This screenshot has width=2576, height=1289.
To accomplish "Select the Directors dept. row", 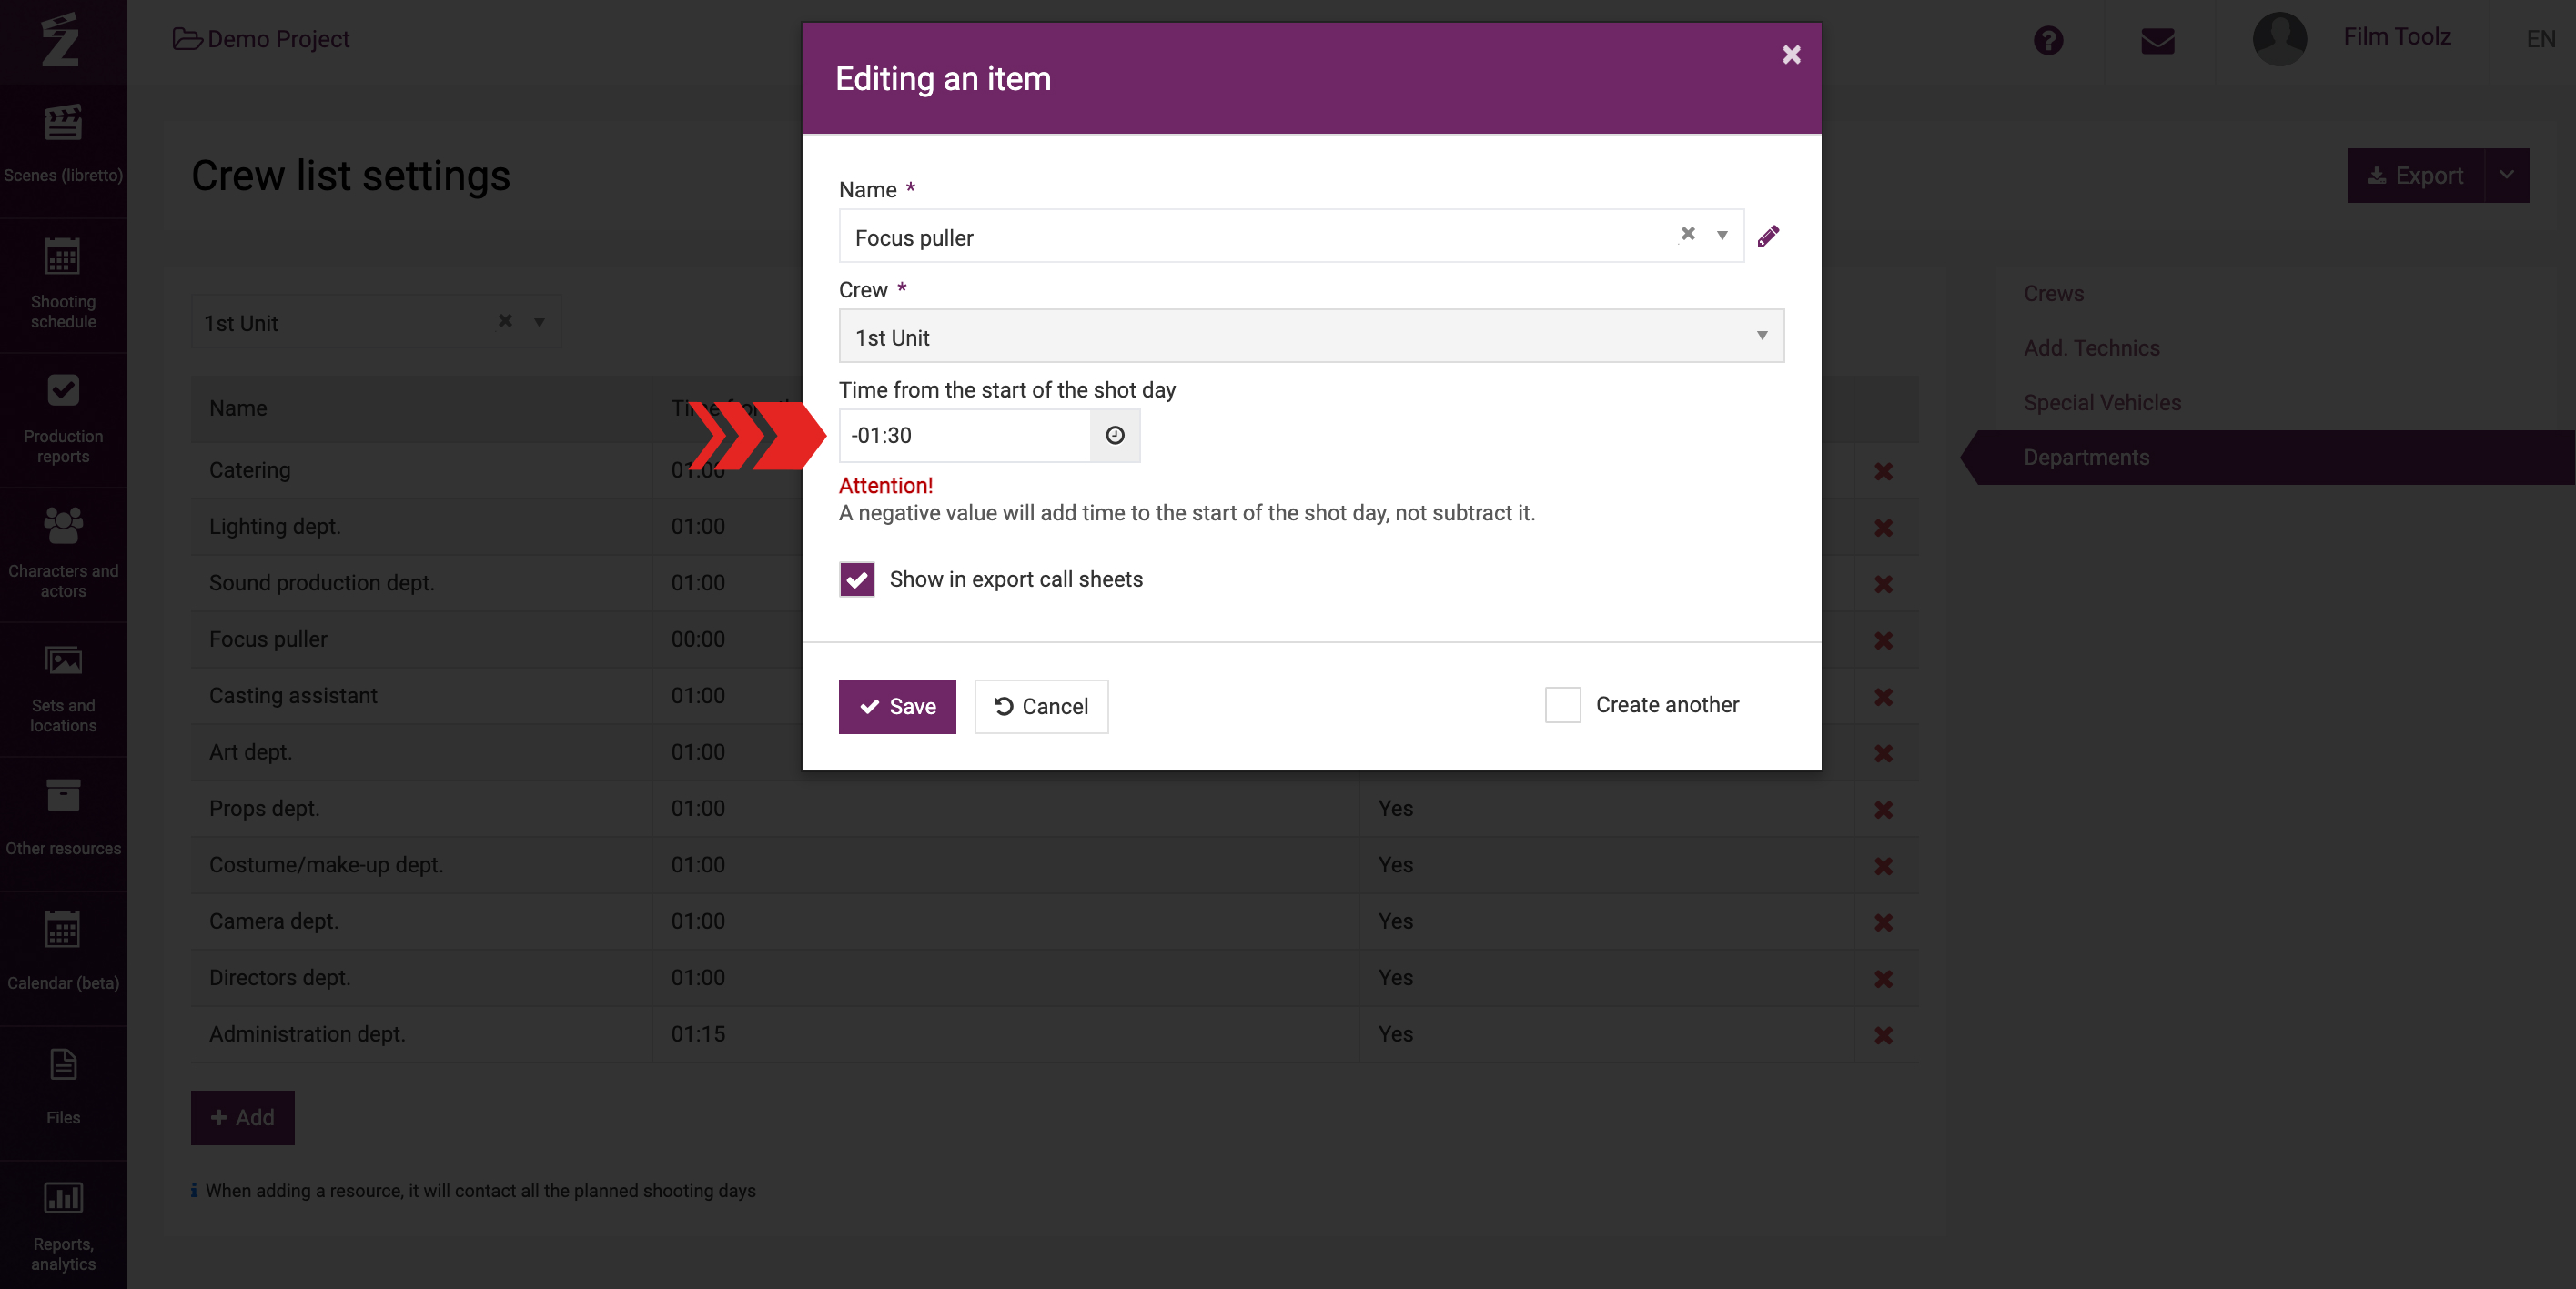I will tap(1055, 978).
